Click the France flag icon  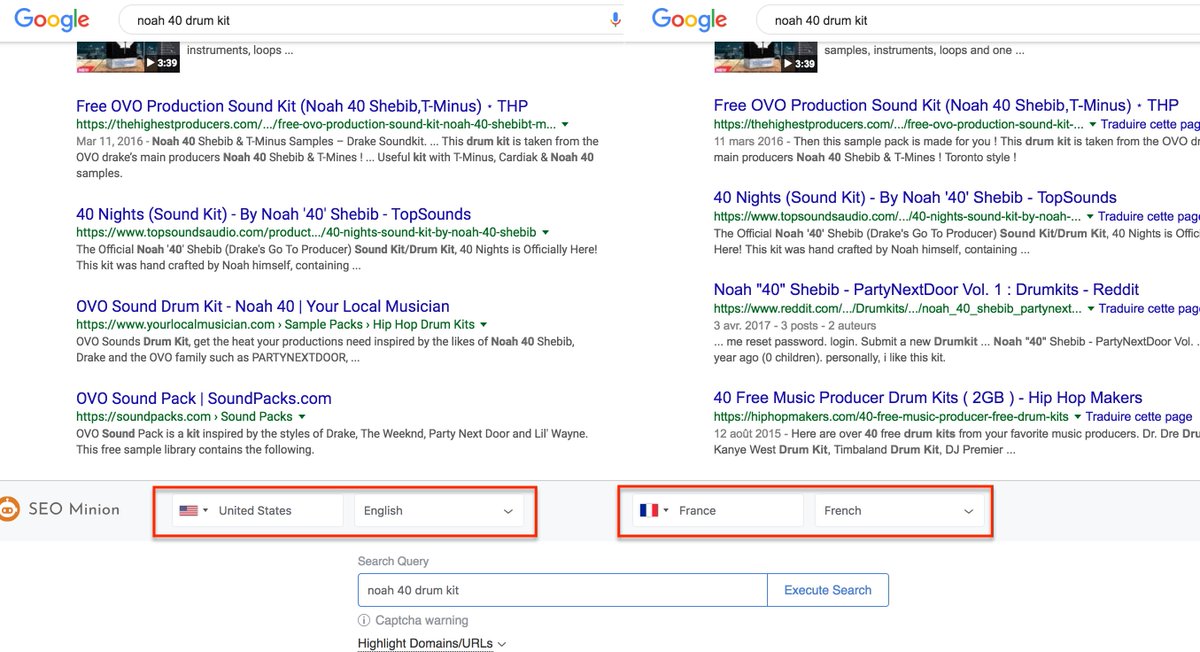click(x=648, y=510)
